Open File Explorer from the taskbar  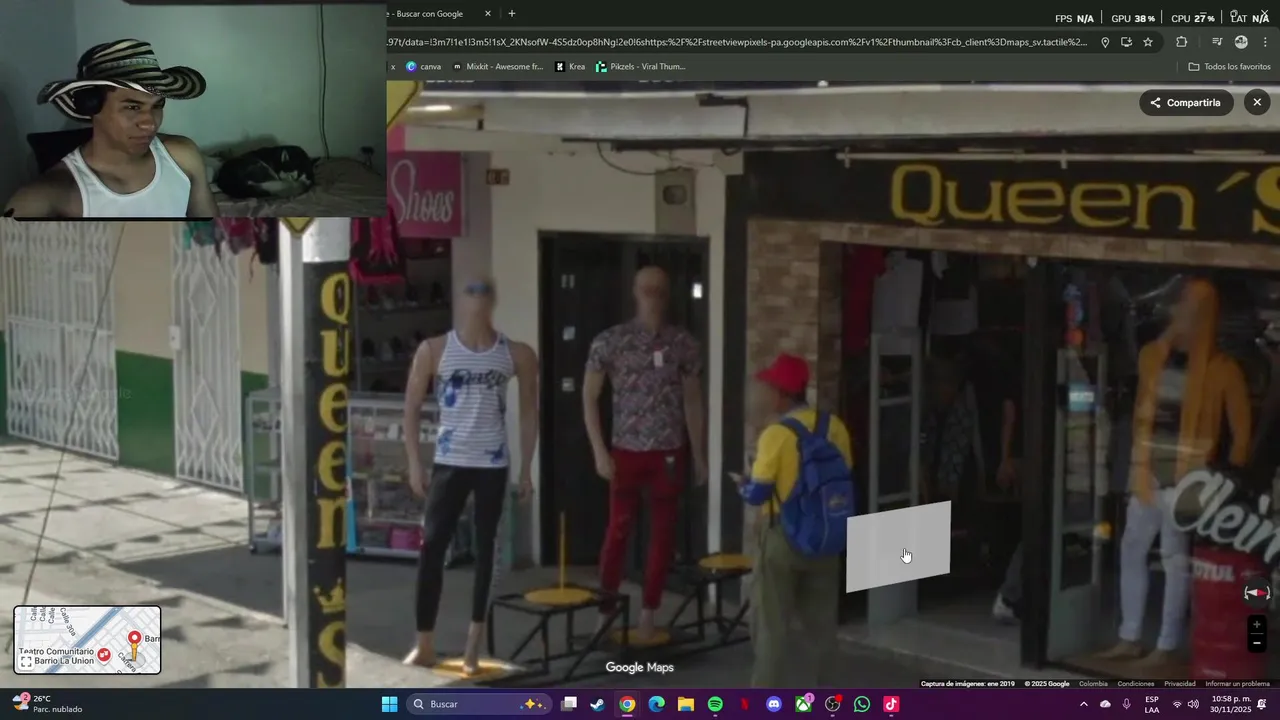(x=685, y=704)
